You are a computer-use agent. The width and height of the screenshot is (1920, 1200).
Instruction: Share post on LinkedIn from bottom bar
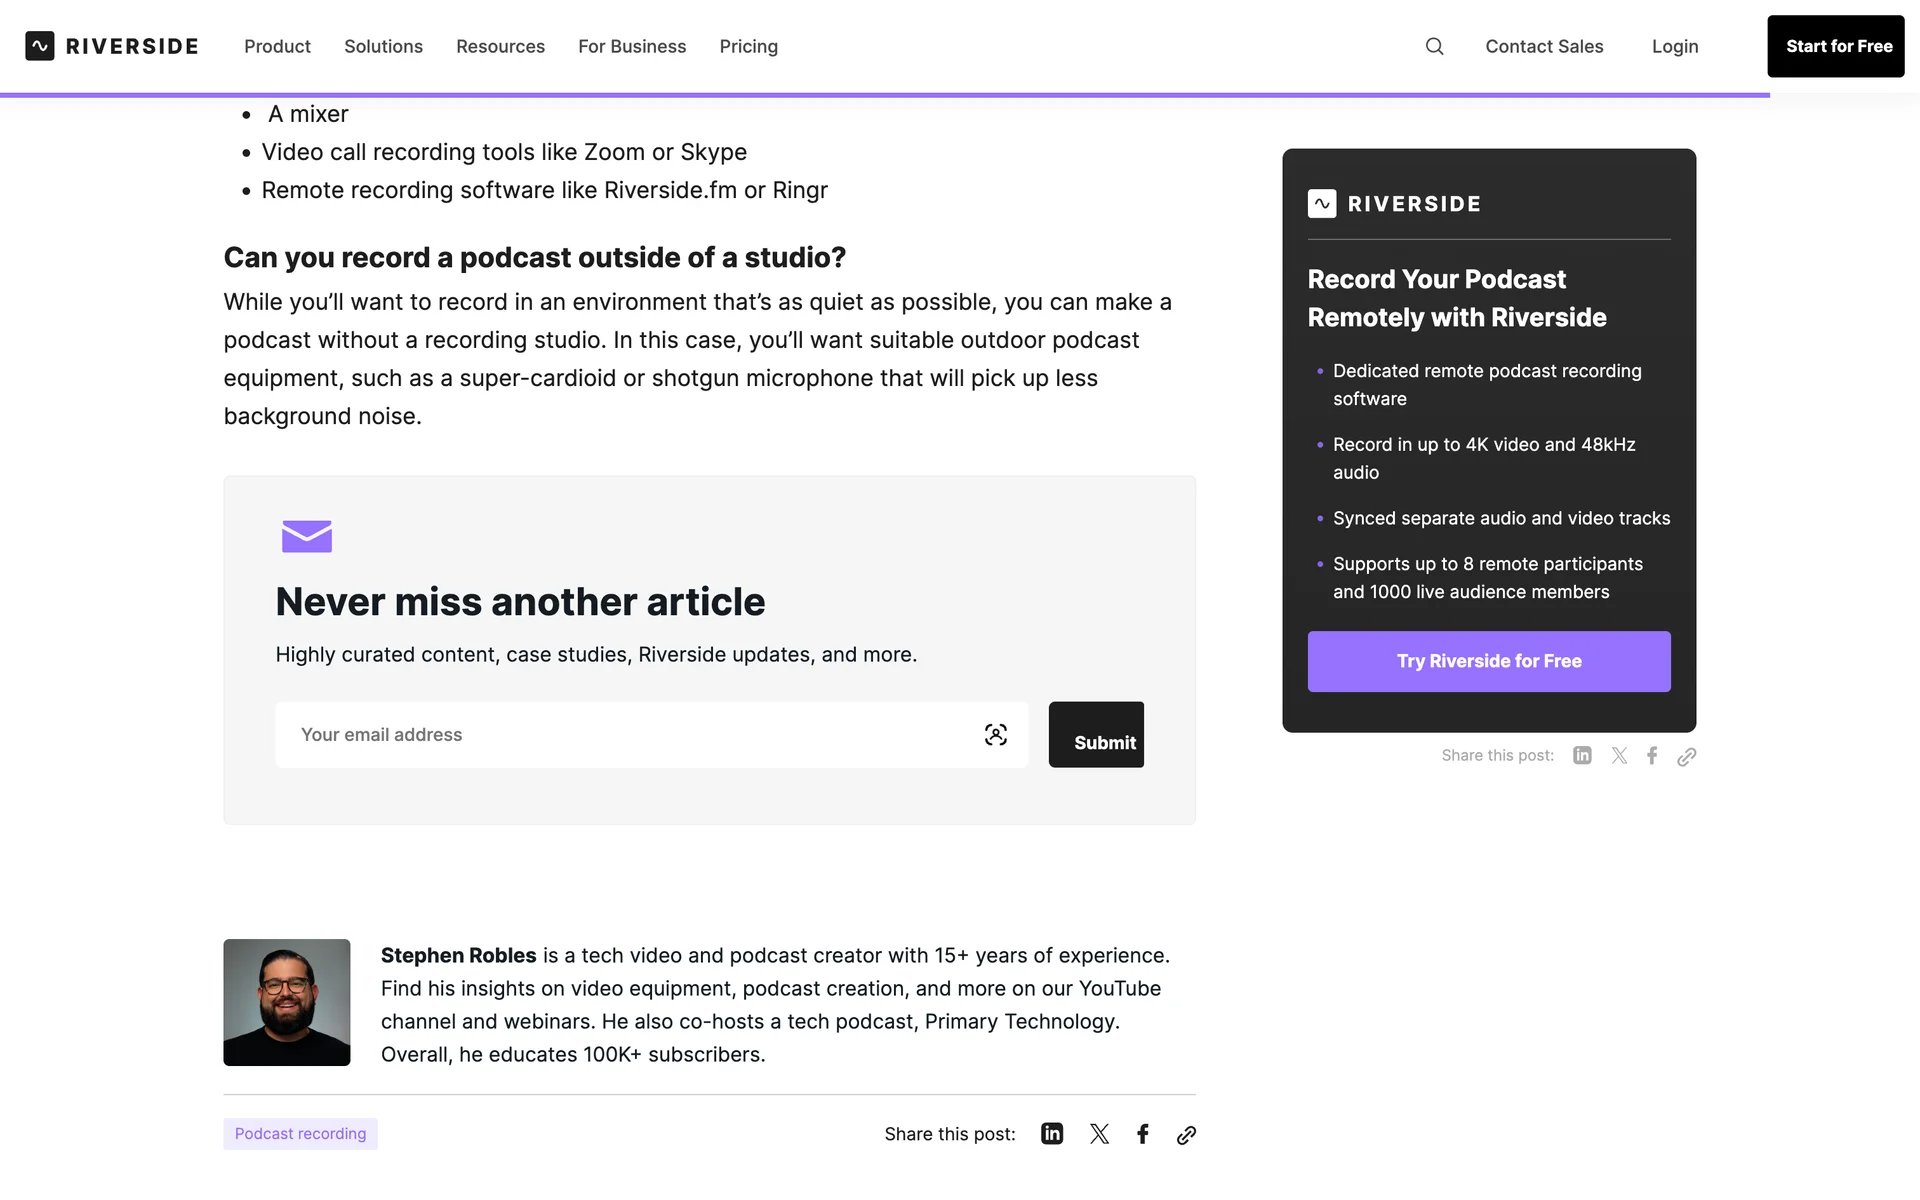pos(1051,1133)
